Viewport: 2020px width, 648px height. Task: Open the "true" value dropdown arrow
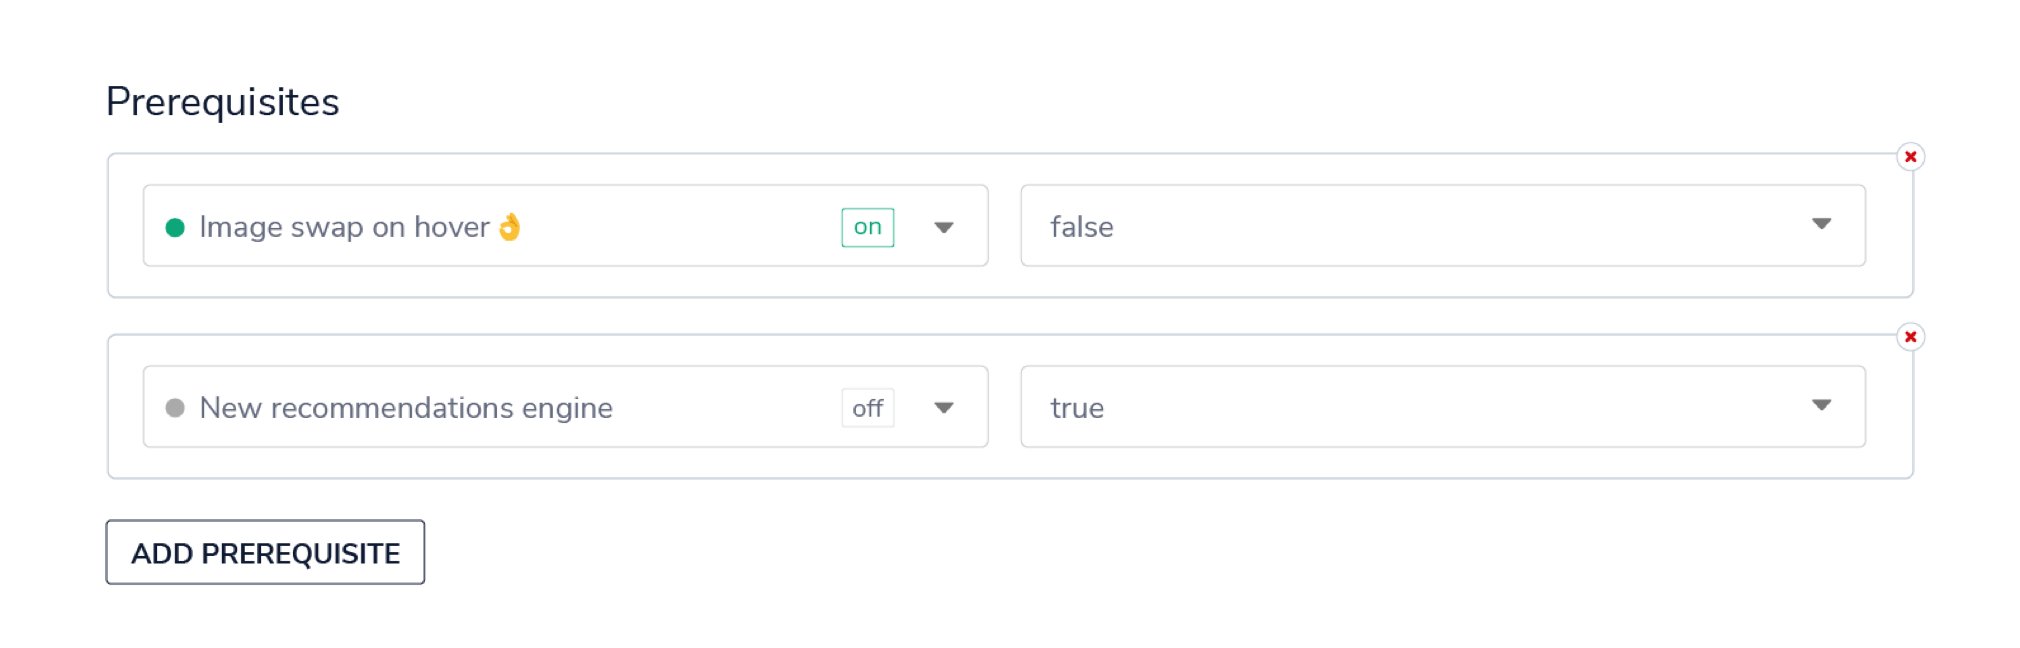pyautogui.click(x=1821, y=405)
